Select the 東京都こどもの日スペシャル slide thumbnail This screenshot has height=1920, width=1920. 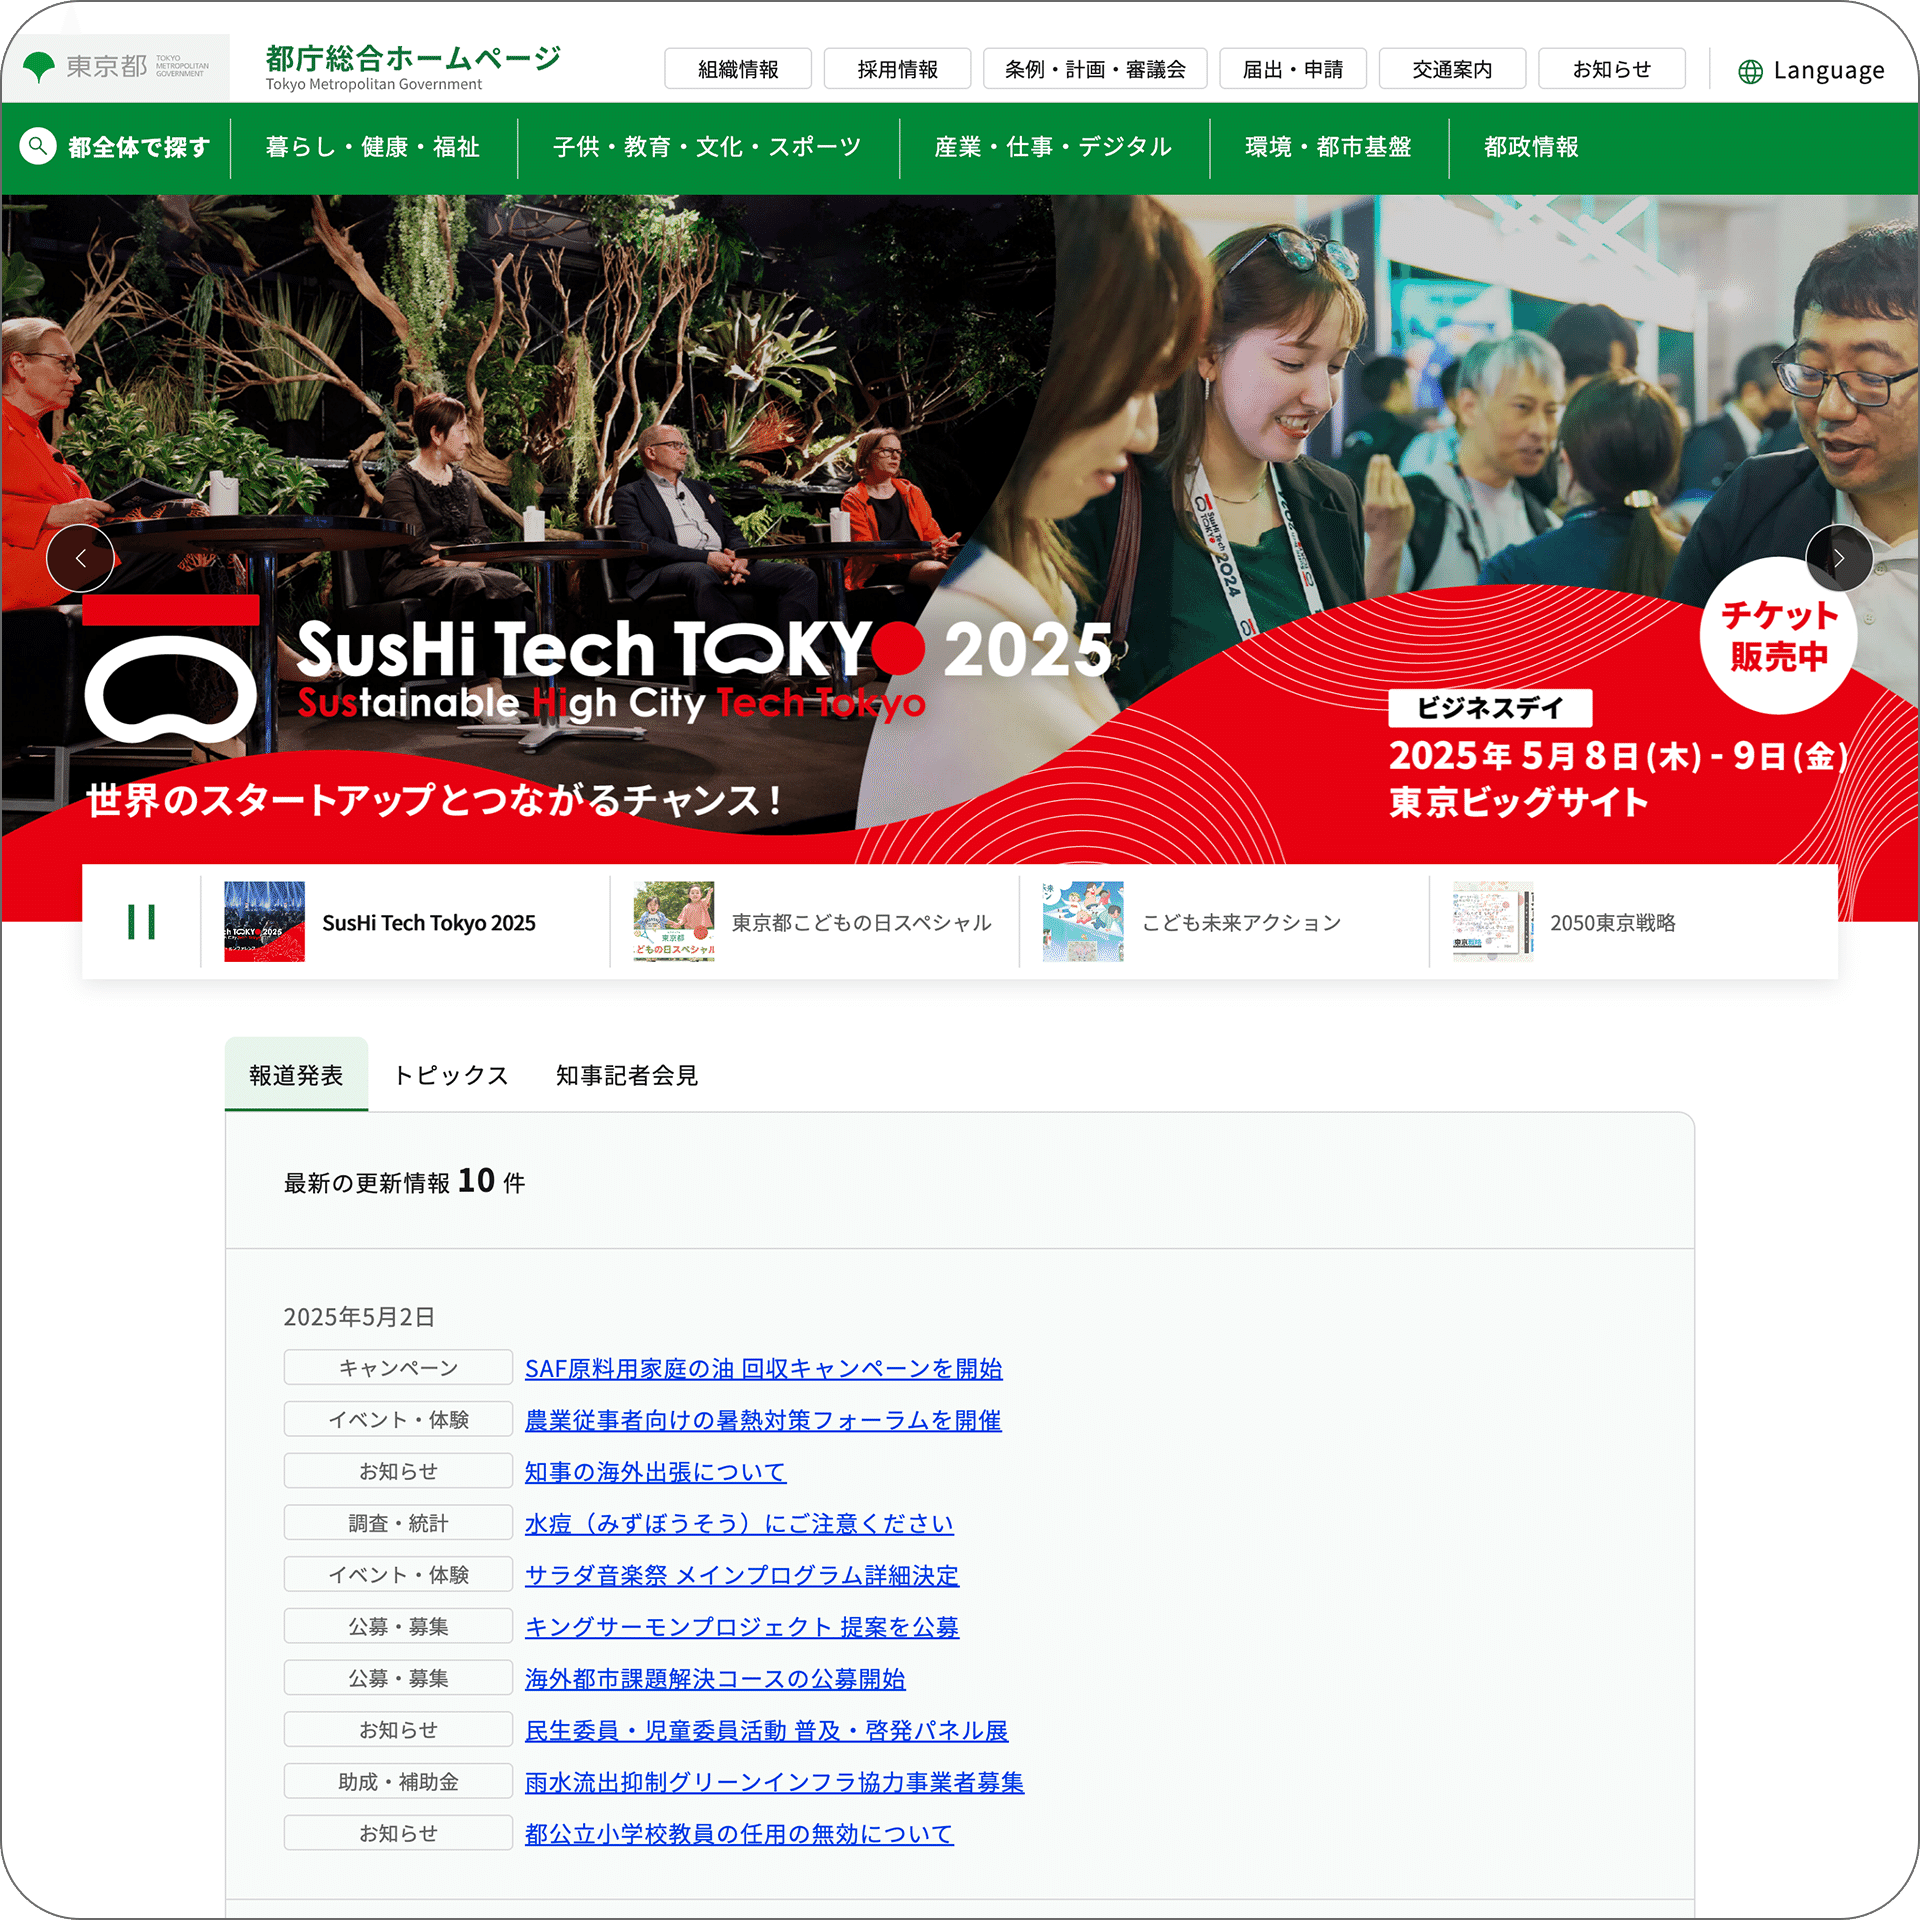[673, 922]
